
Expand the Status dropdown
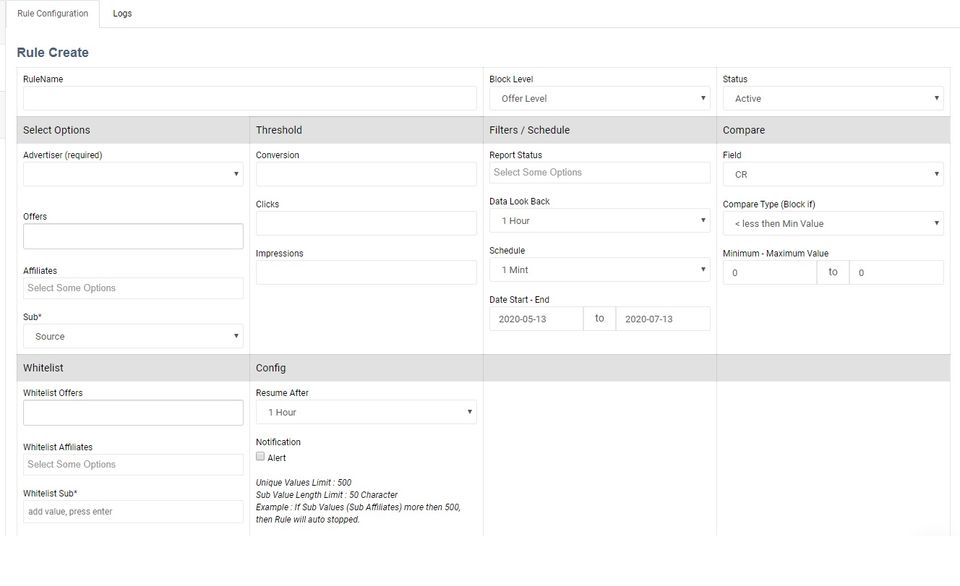click(833, 98)
